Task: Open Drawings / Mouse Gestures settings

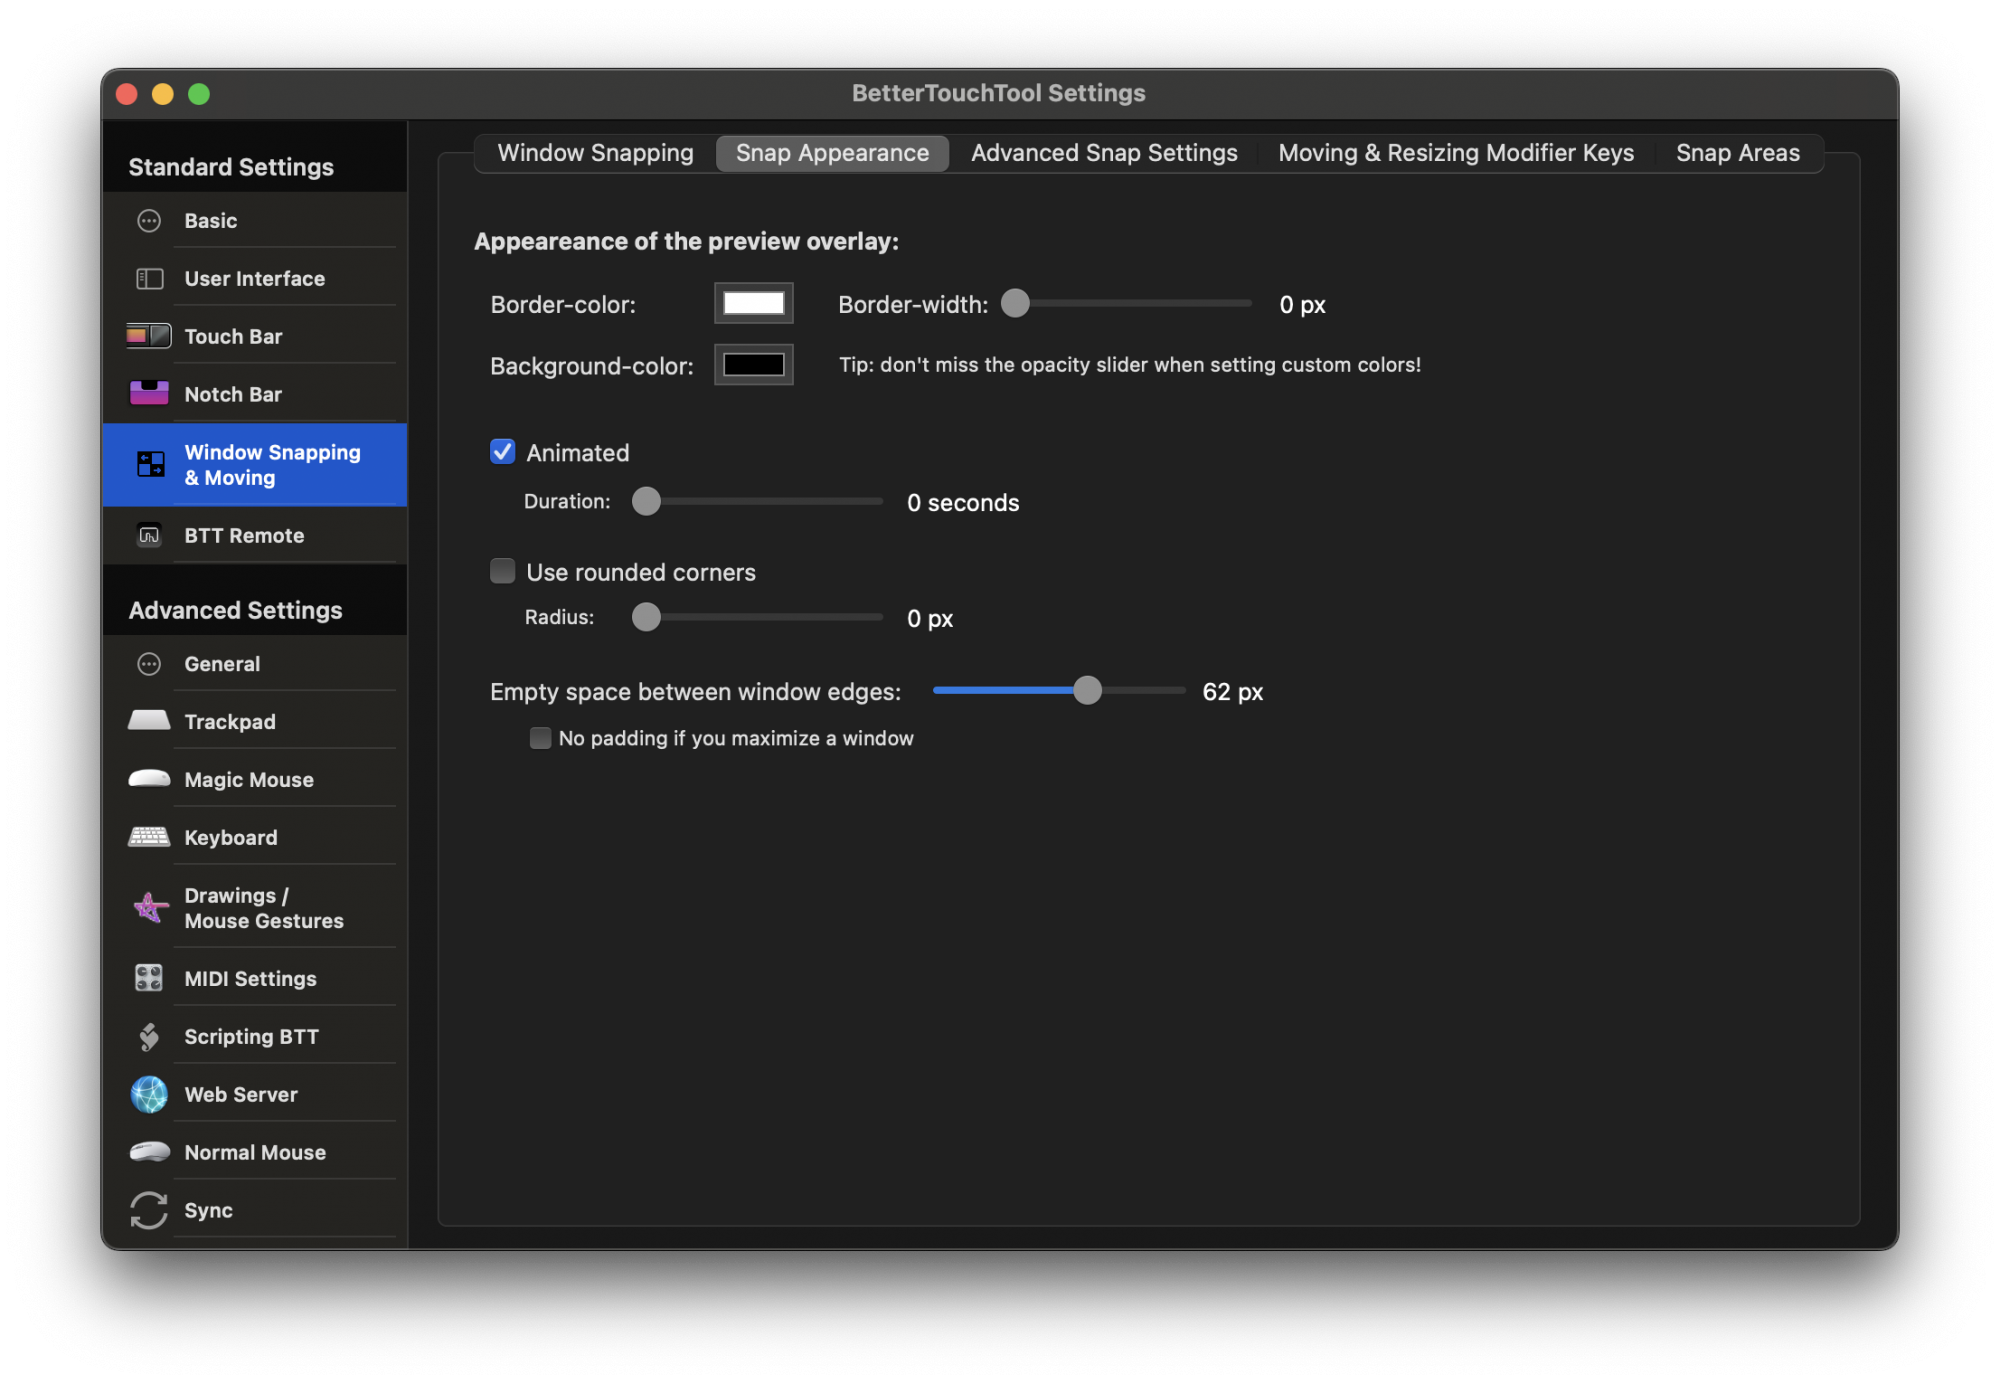Action: [x=254, y=908]
